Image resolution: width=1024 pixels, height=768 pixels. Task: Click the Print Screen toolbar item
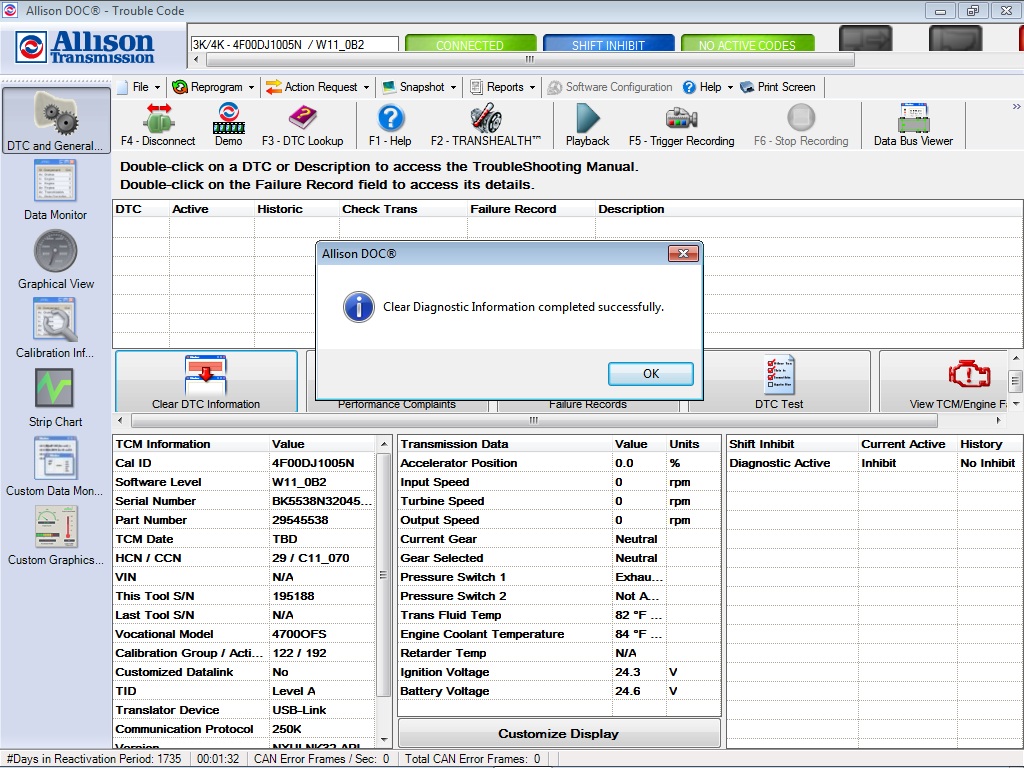pyautogui.click(x=778, y=87)
